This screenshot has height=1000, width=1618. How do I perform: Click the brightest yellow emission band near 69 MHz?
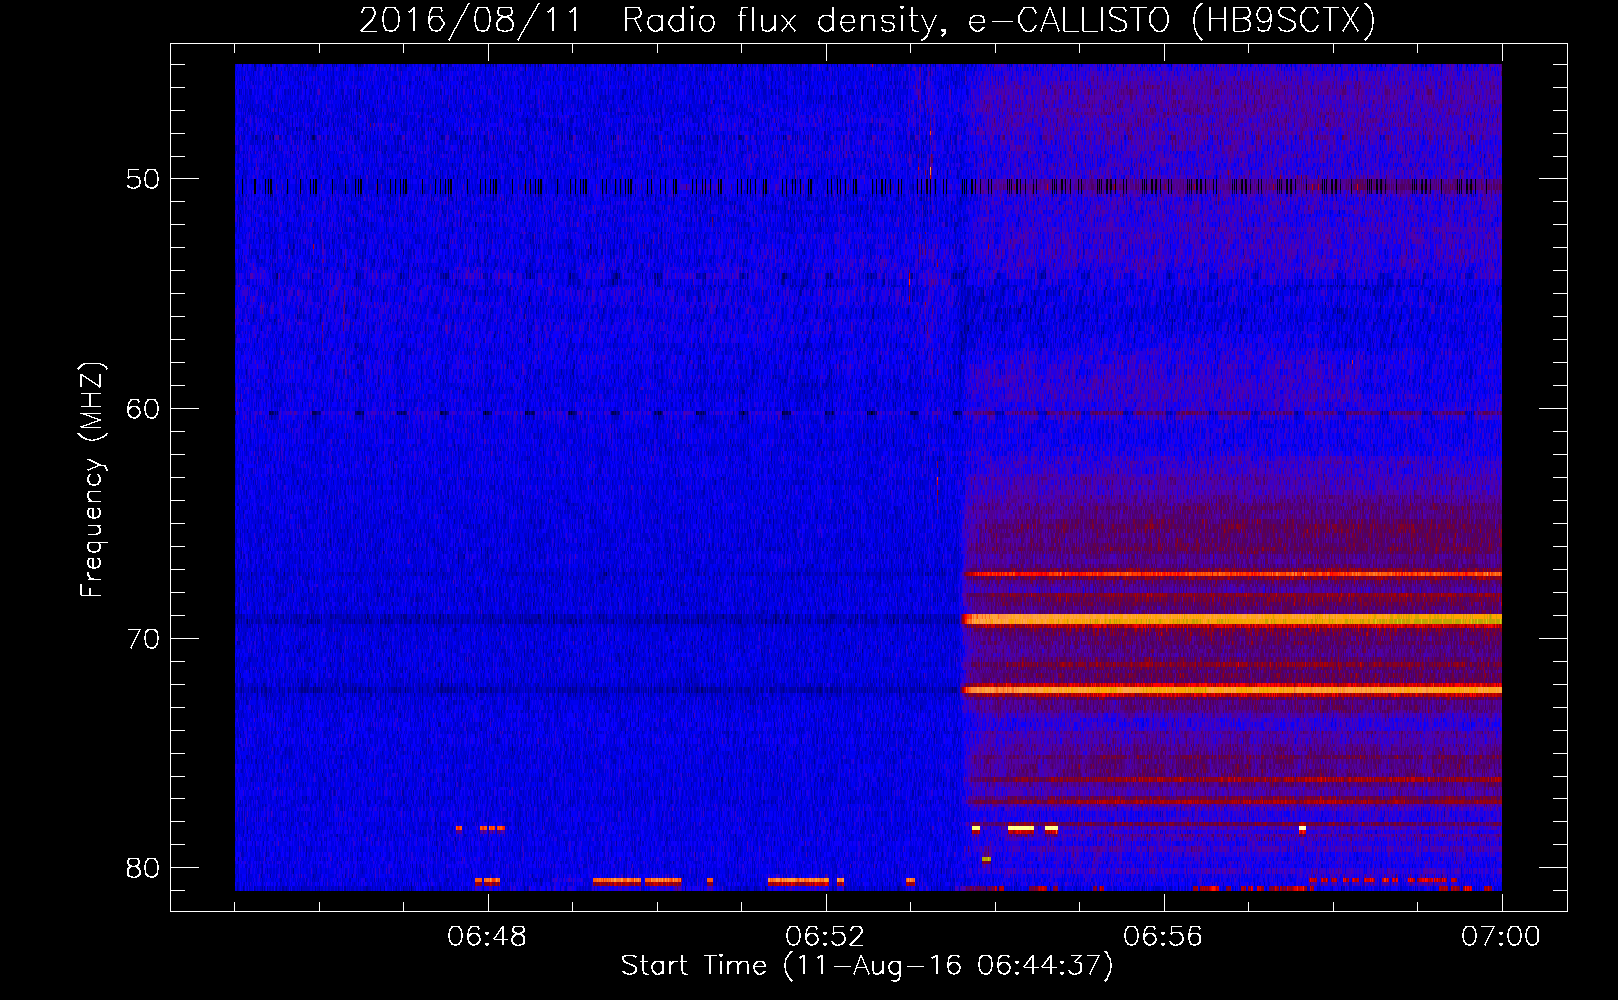1232,620
